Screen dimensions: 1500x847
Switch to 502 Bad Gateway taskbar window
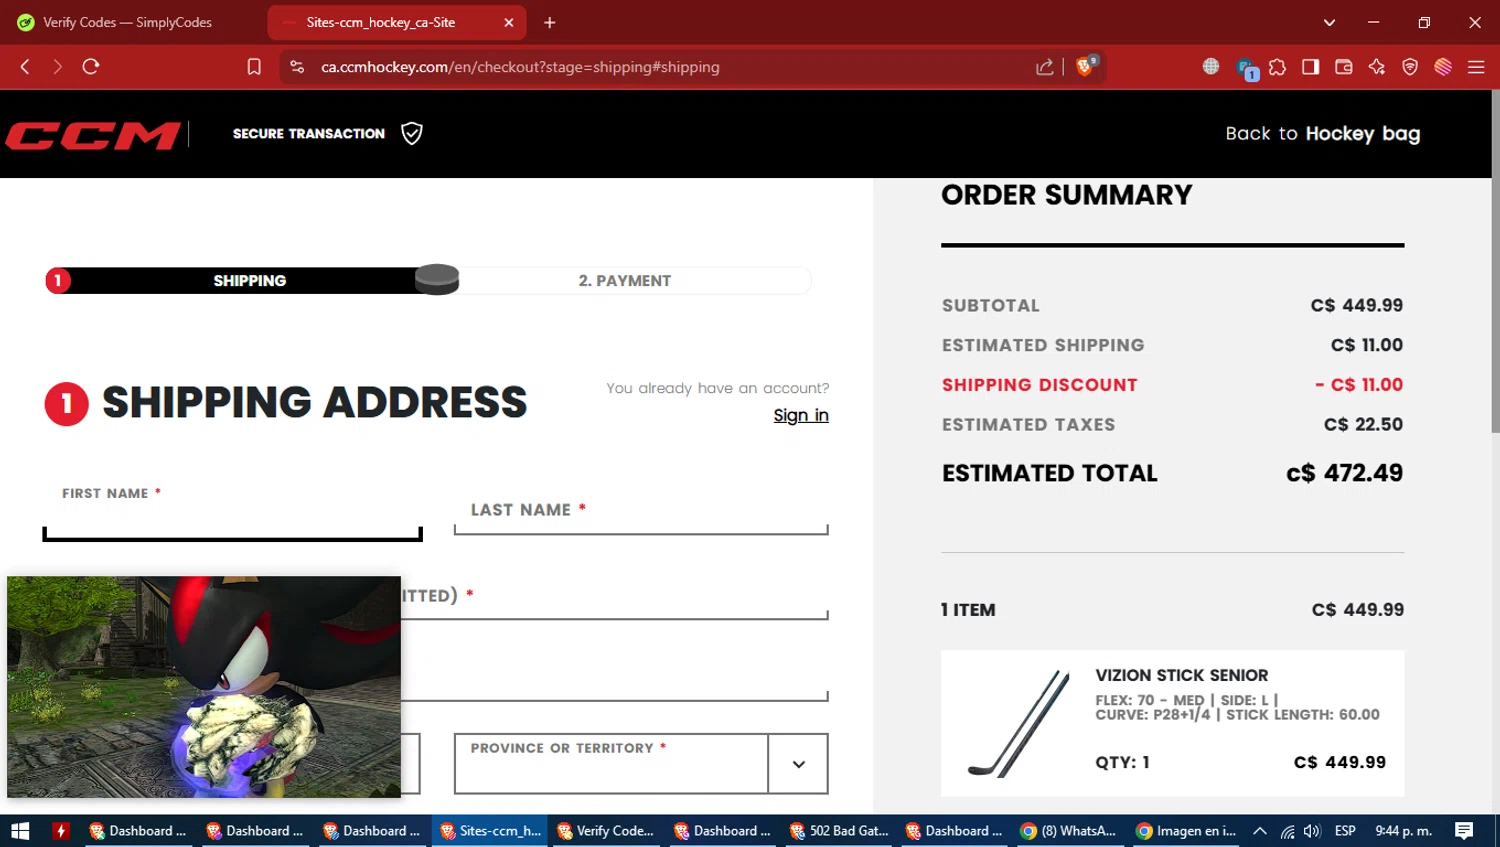[x=838, y=831]
